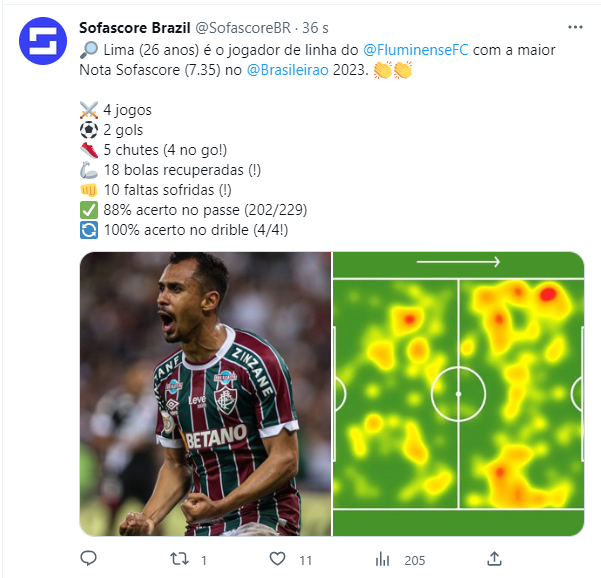View tweet analytics bar chart icon
This screenshot has width=601, height=578.
click(383, 559)
